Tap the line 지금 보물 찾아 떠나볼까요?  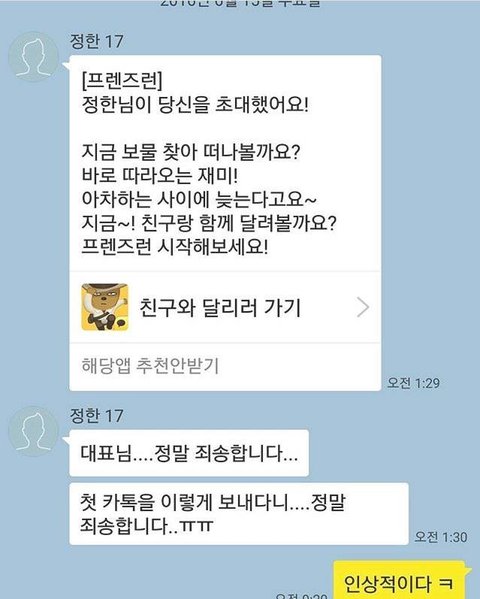(x=191, y=152)
